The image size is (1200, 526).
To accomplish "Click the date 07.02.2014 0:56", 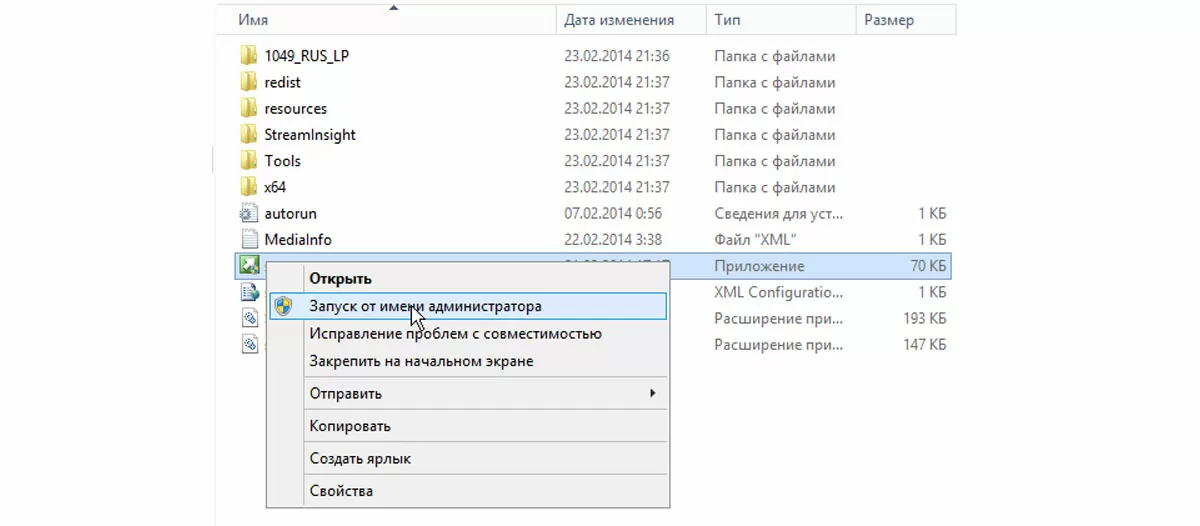I will (x=614, y=213).
